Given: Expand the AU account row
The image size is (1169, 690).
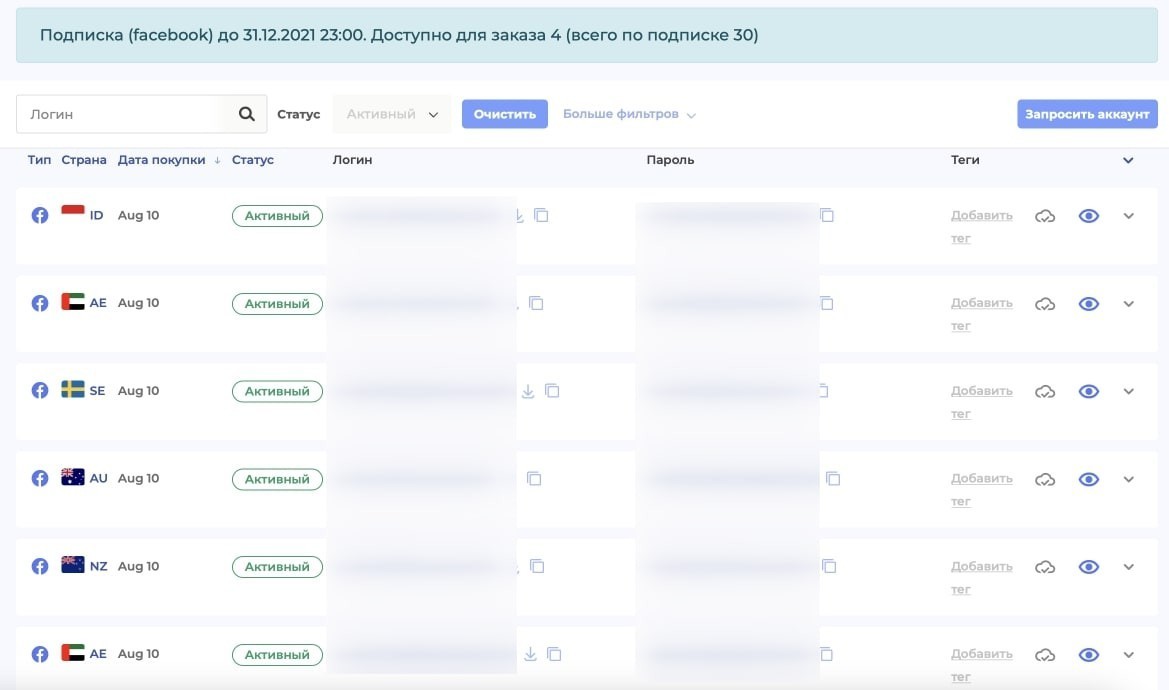Looking at the screenshot, I should [1128, 479].
